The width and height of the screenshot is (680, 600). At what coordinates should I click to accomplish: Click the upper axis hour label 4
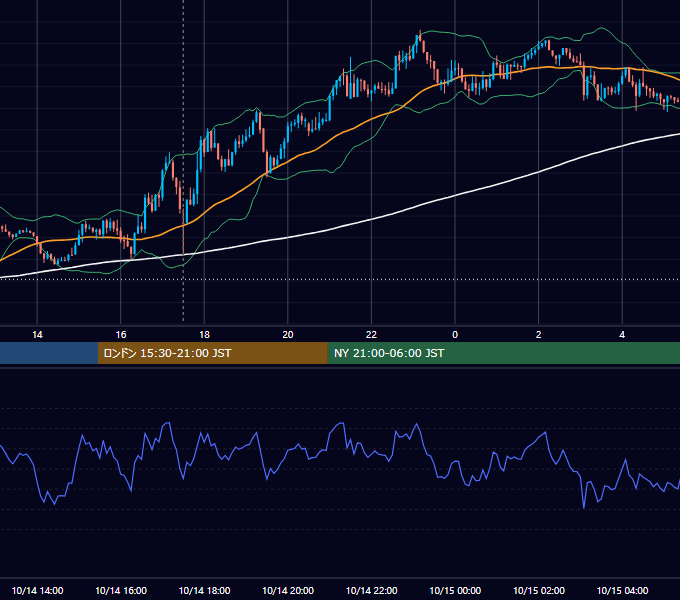coord(622,335)
